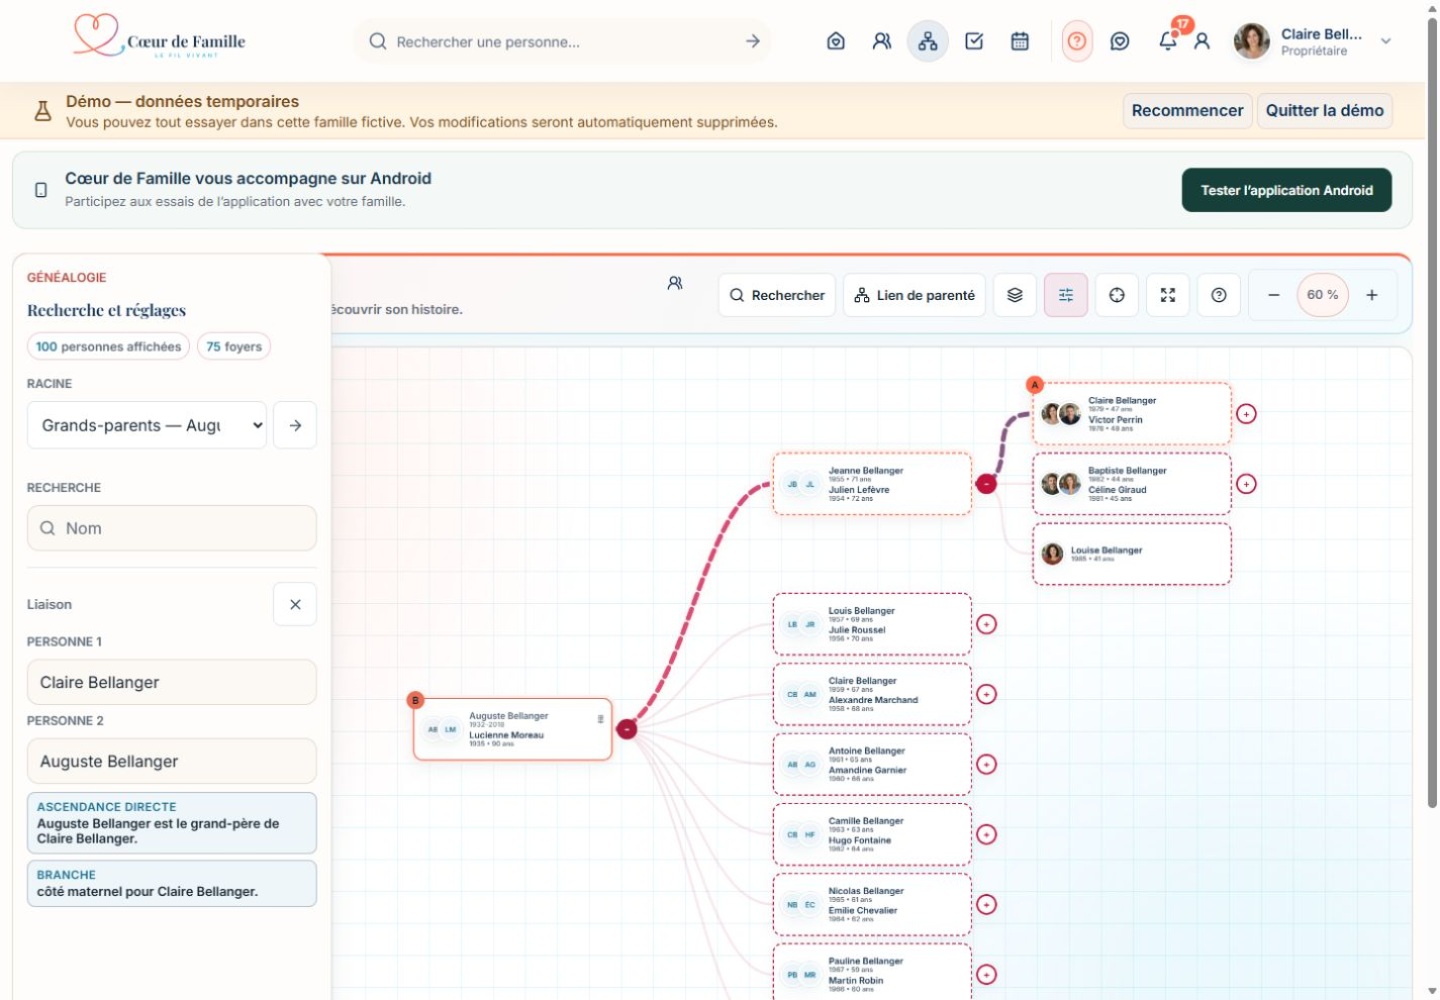
Task: Open the tree toolbar help icon
Action: (1219, 295)
